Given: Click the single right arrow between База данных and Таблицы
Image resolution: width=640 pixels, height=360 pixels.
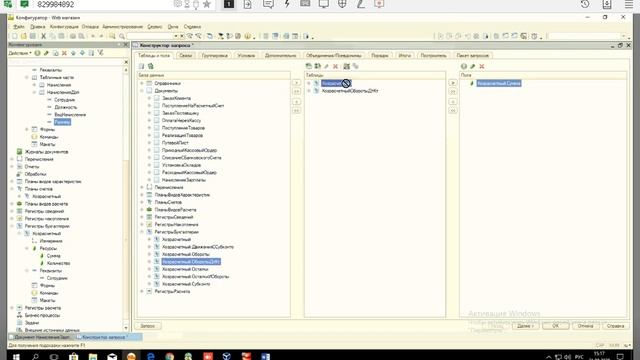Looking at the screenshot, I should pyautogui.click(x=297, y=83).
